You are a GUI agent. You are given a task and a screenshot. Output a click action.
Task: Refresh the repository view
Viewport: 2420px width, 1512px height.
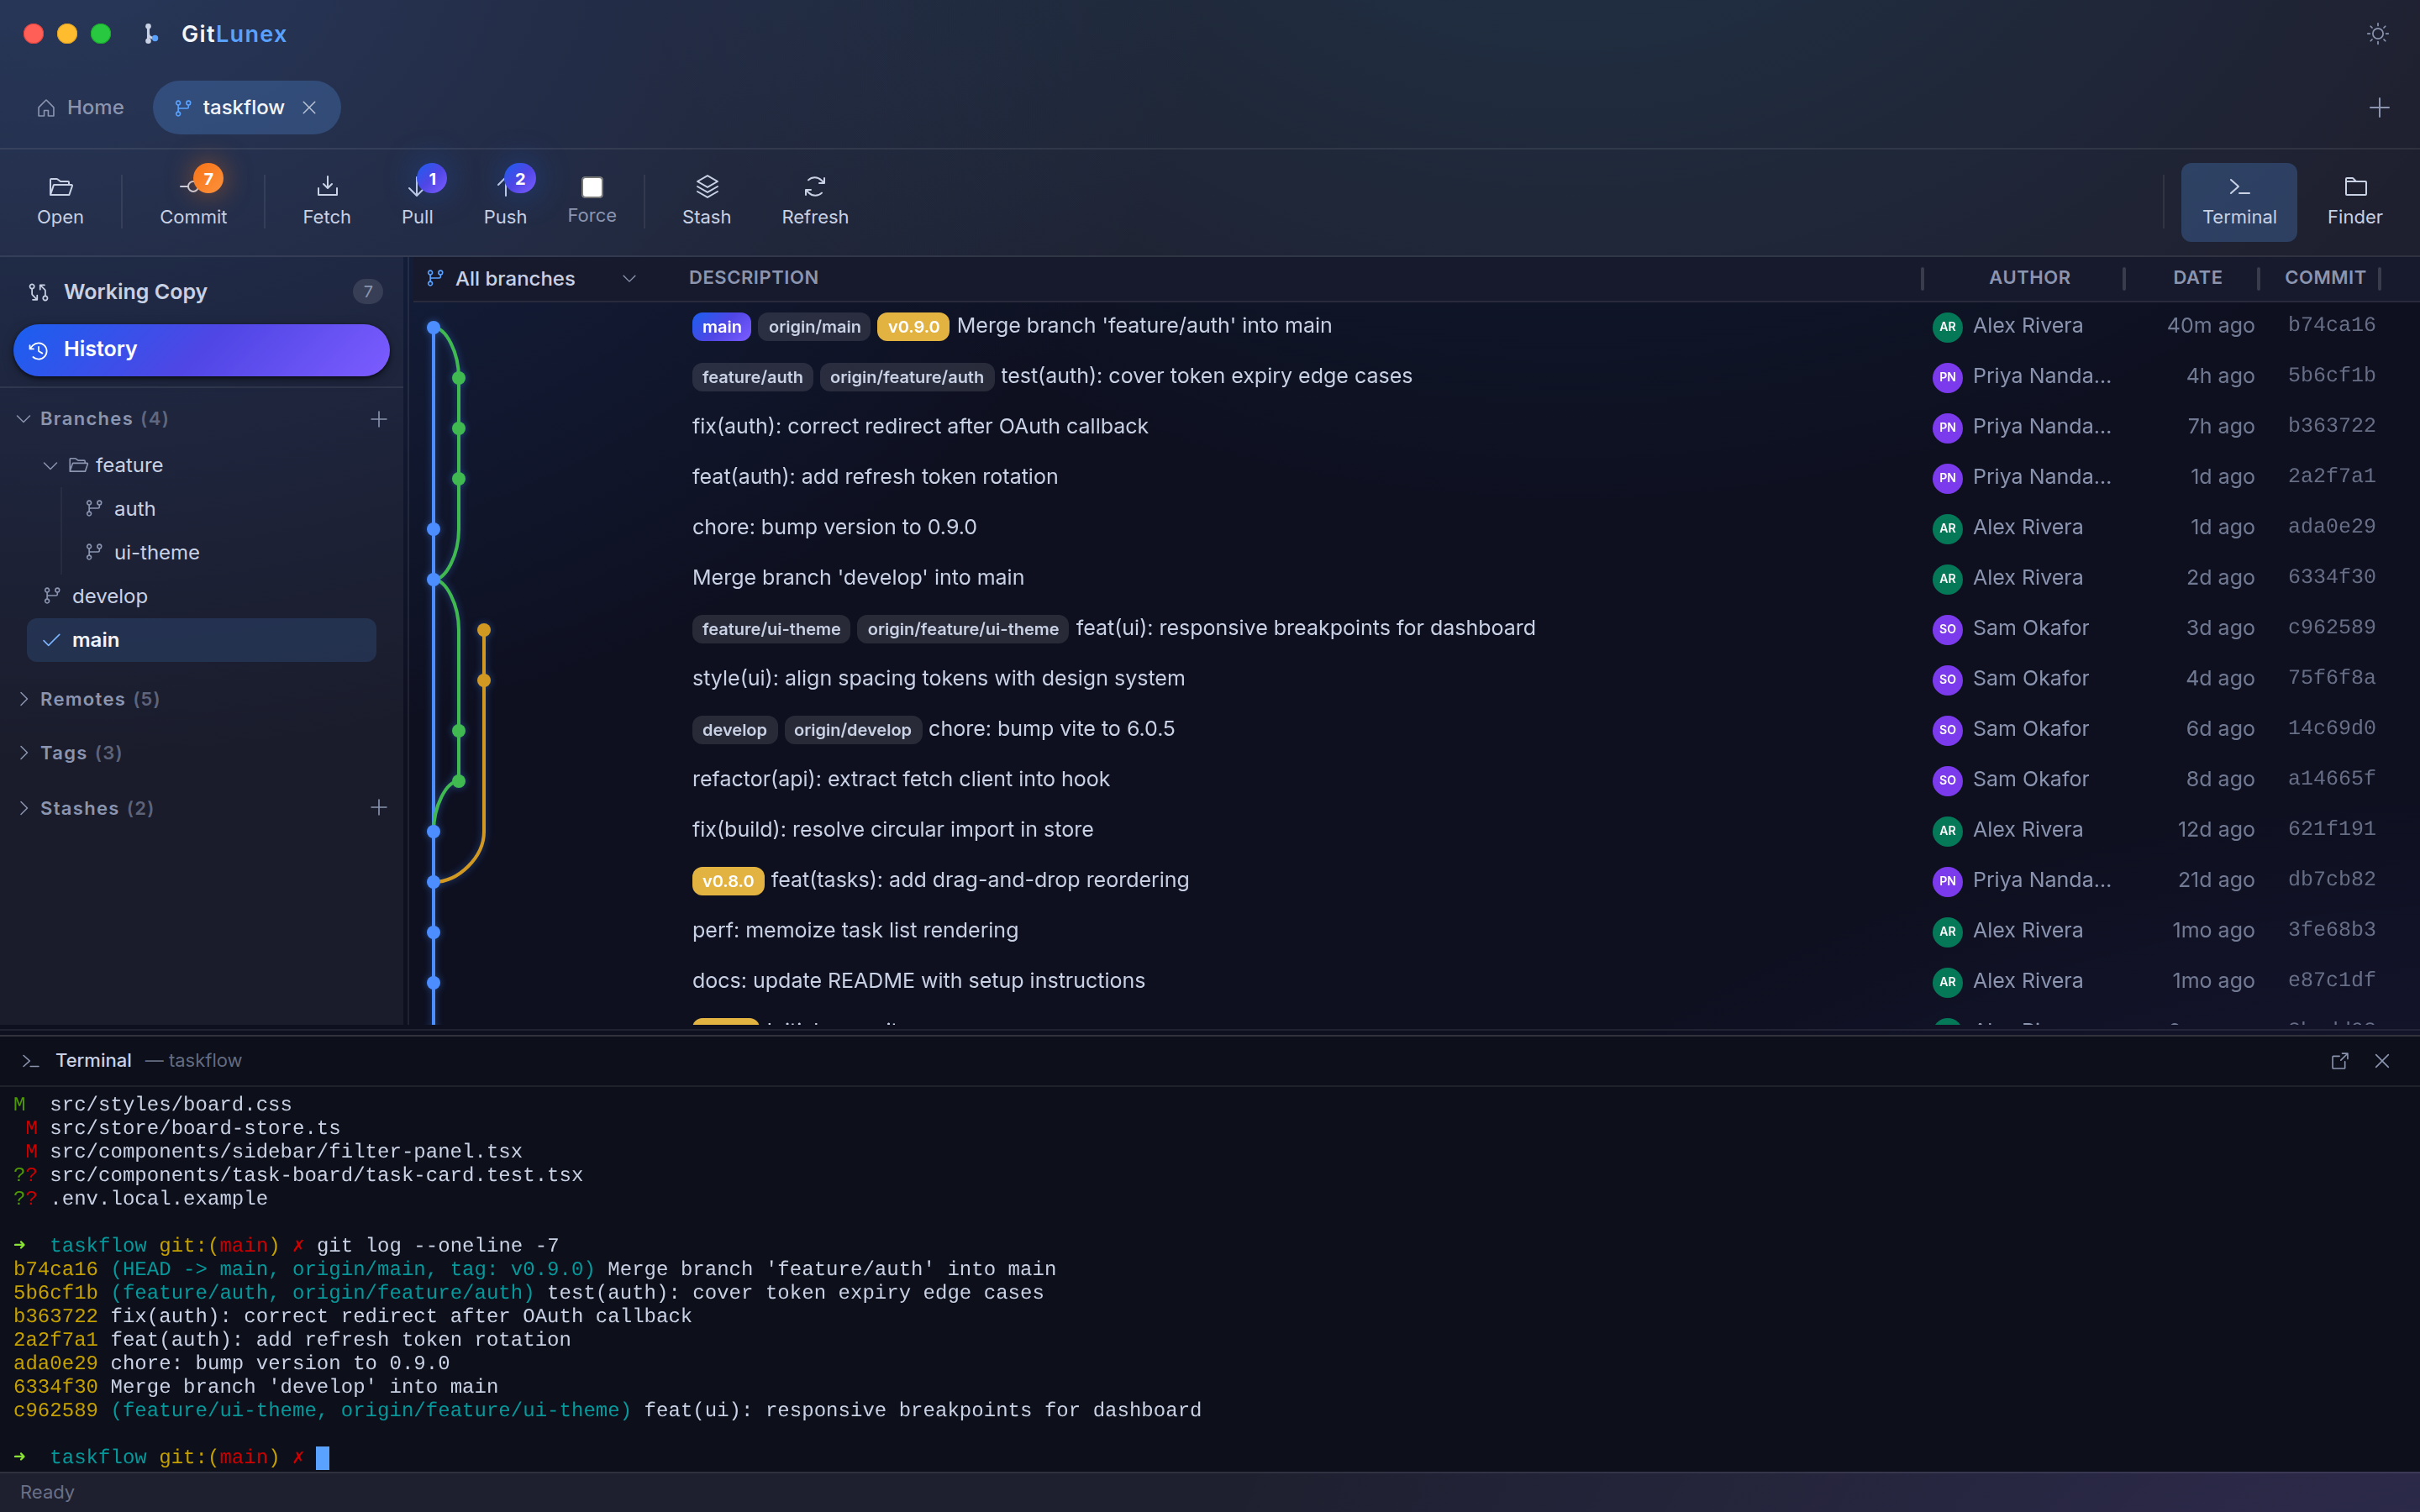pos(815,201)
